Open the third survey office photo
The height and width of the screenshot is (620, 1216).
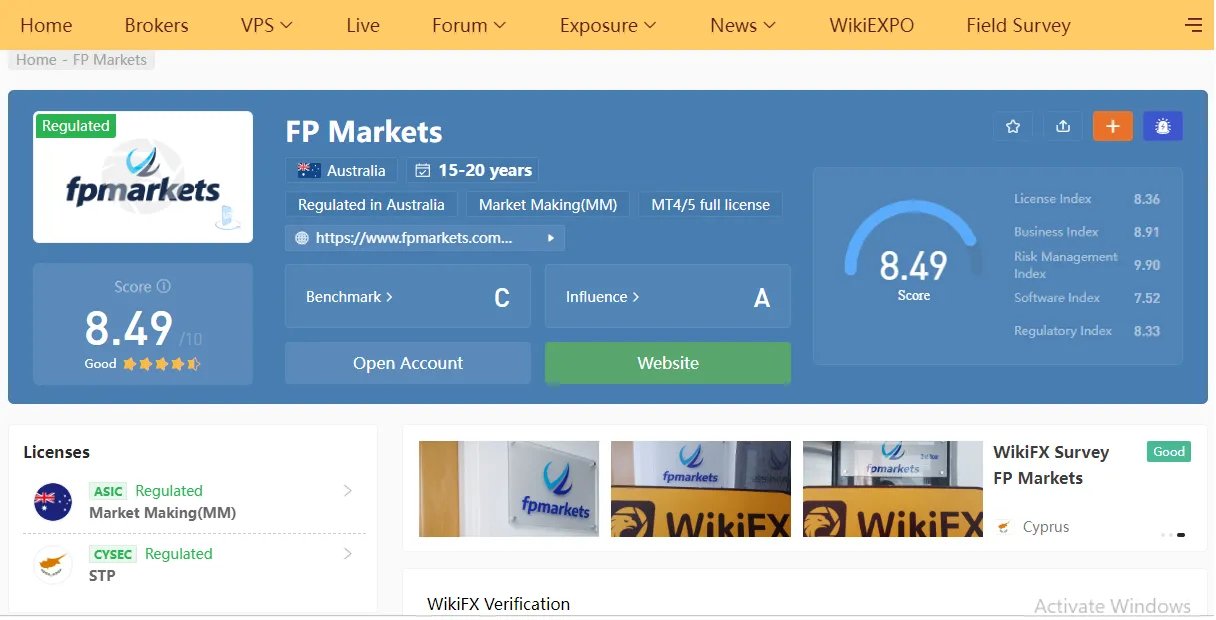coord(893,489)
